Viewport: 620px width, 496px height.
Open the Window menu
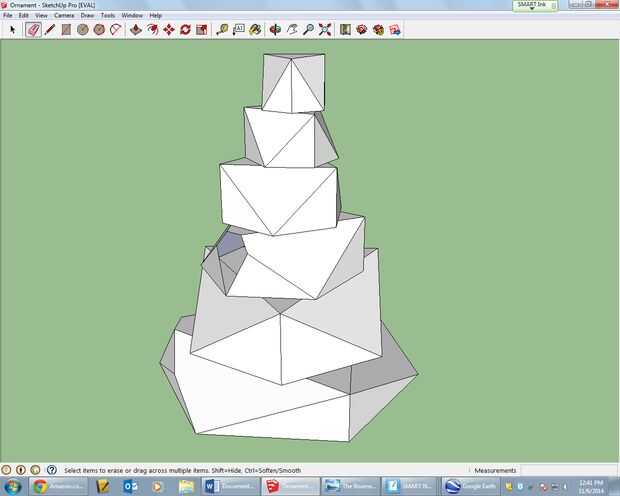point(132,15)
